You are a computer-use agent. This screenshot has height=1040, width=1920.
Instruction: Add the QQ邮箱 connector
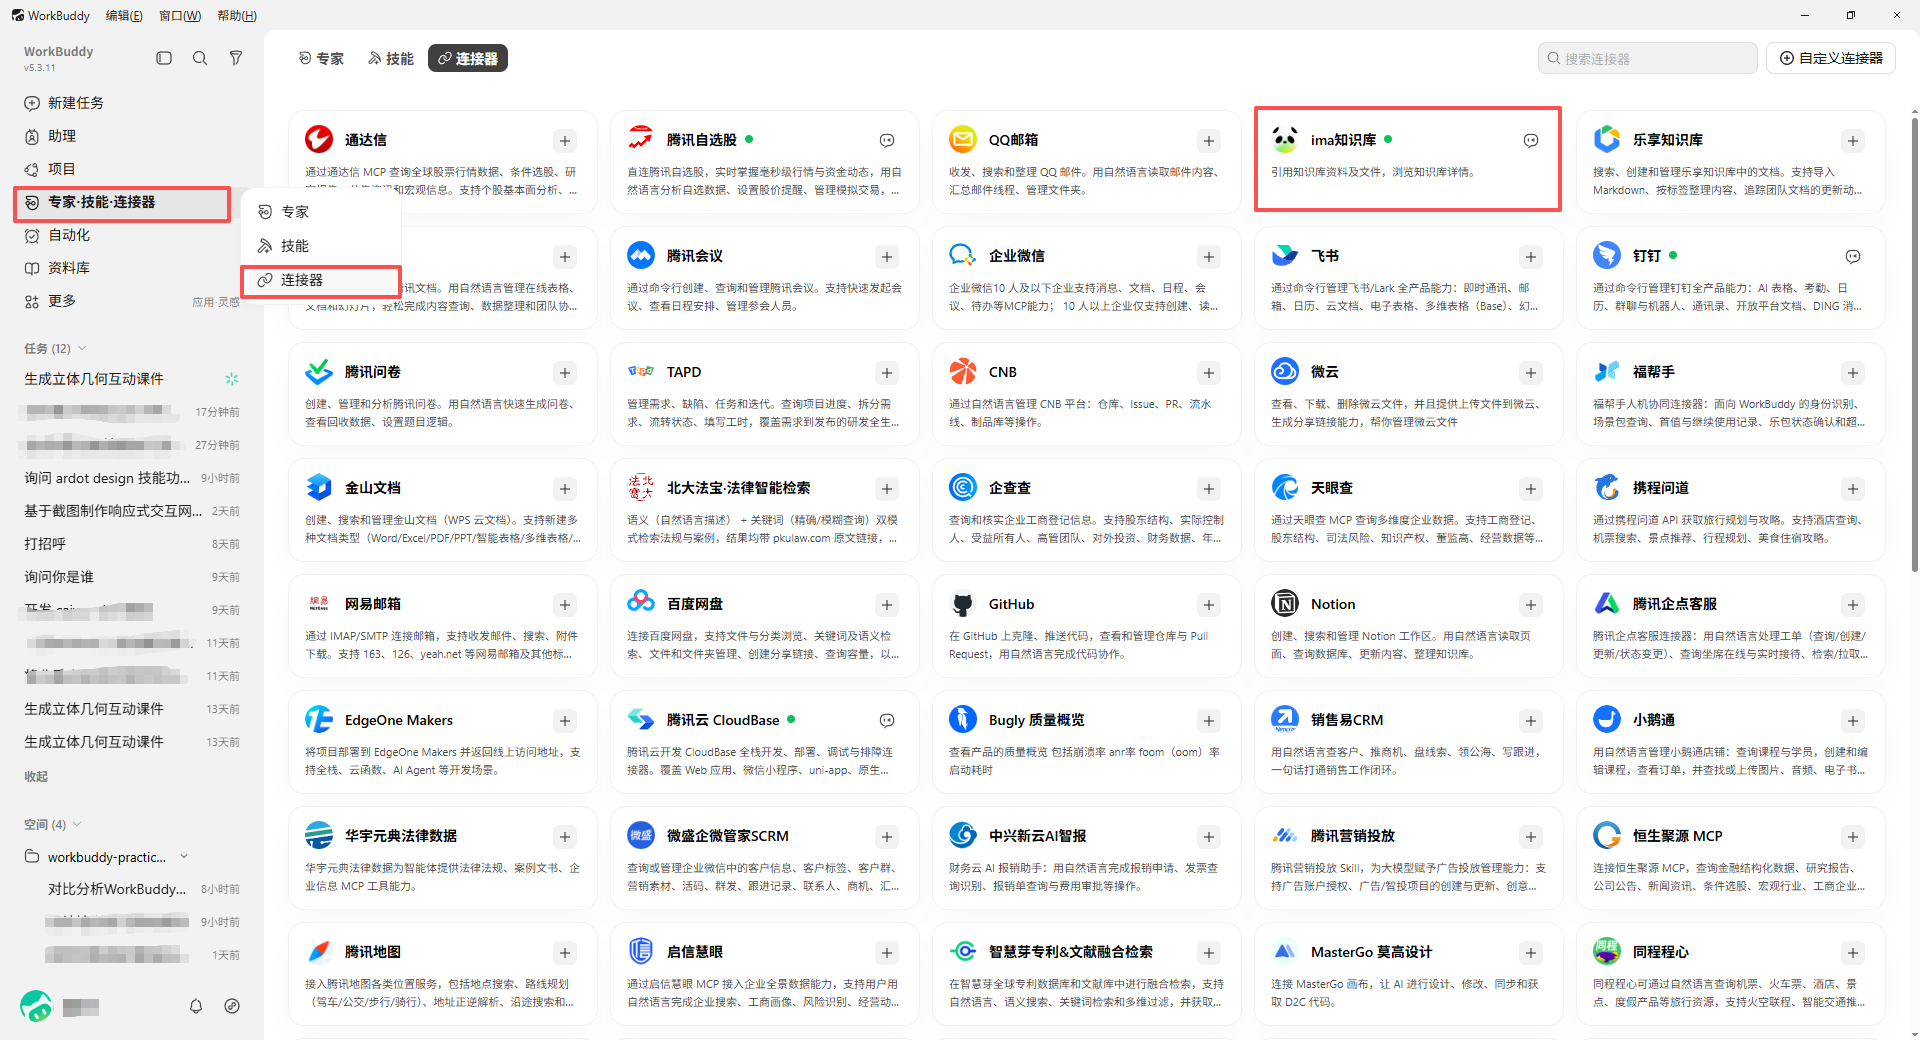coord(1209,141)
